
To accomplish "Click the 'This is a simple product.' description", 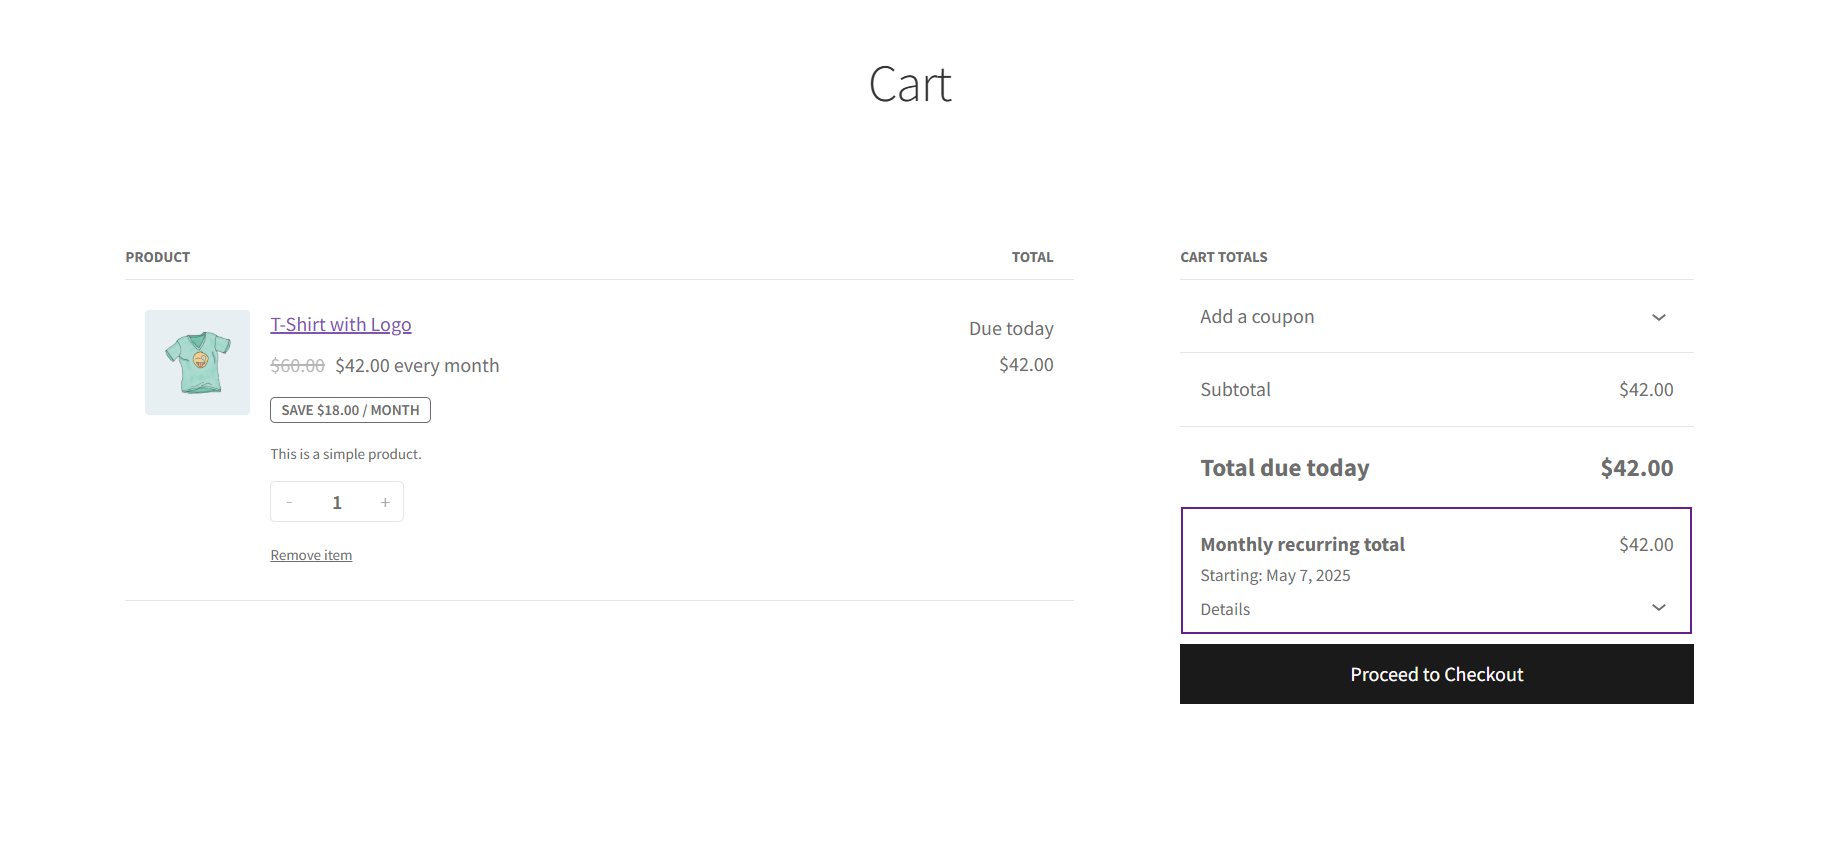I will [x=346, y=454].
